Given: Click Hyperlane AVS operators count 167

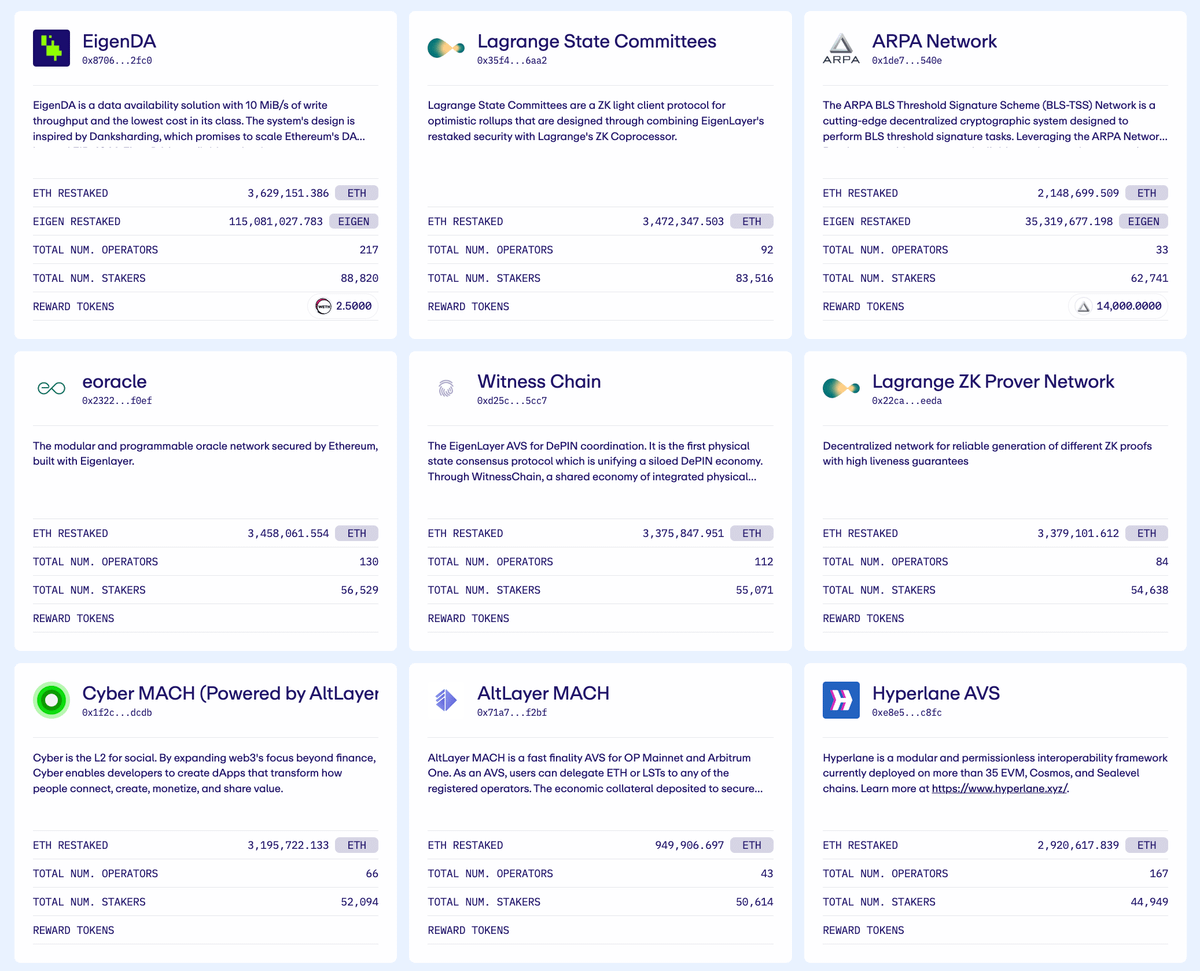Looking at the screenshot, I should 1159,874.
